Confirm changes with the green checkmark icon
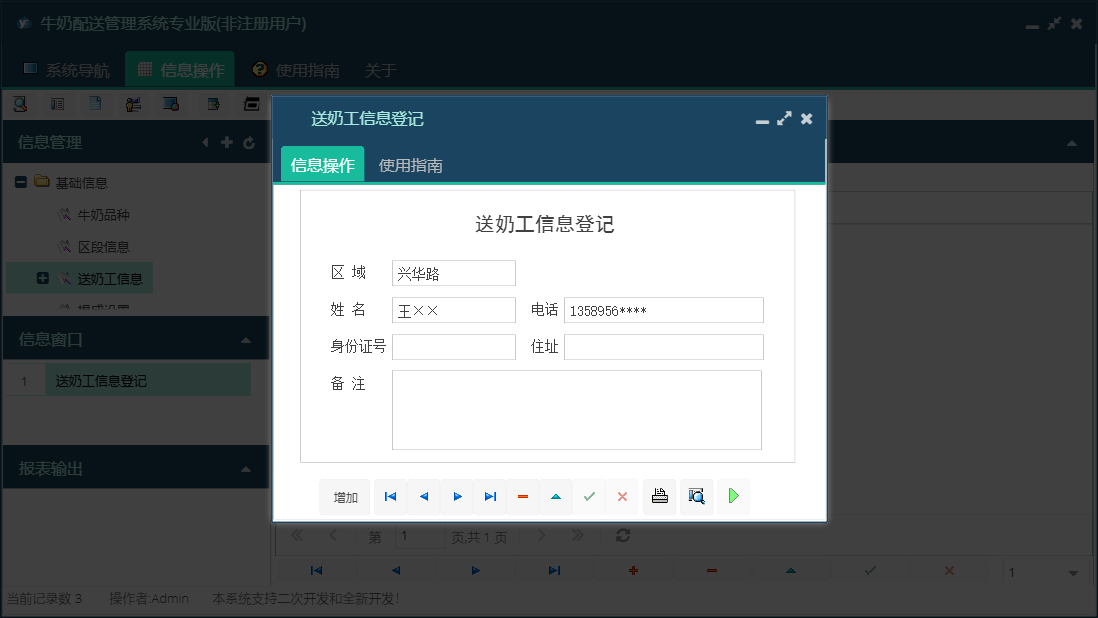 click(x=589, y=496)
